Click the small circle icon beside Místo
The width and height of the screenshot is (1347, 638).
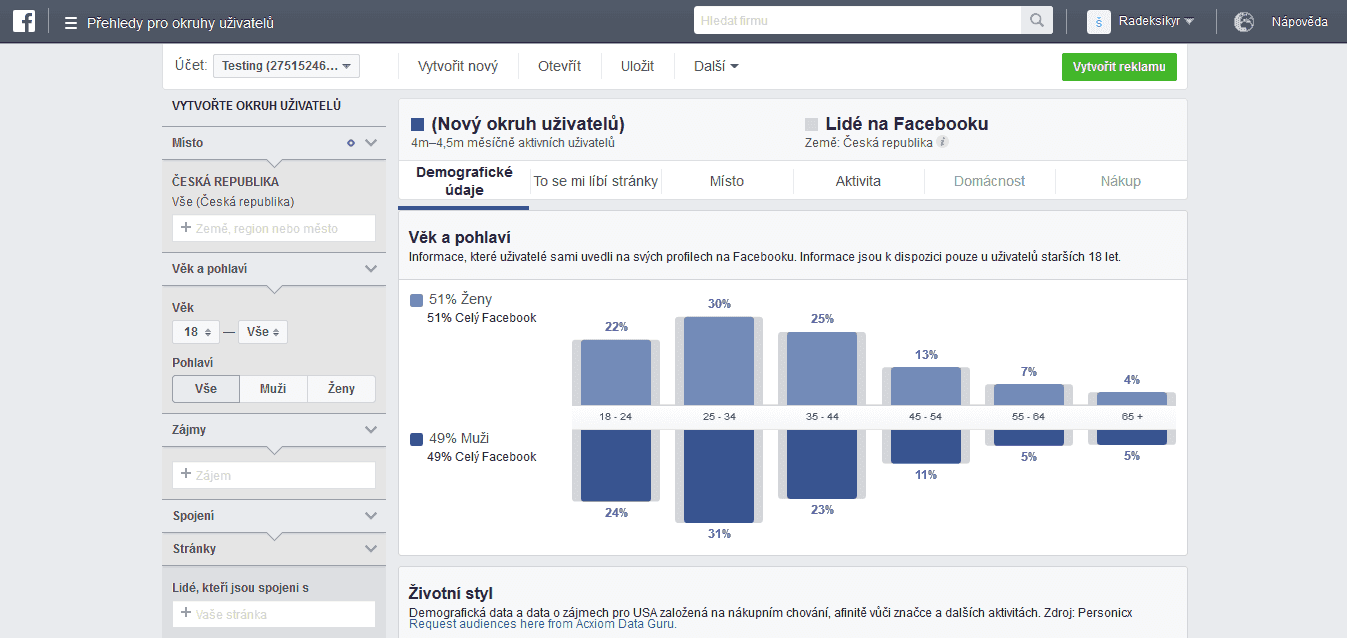pyautogui.click(x=351, y=143)
